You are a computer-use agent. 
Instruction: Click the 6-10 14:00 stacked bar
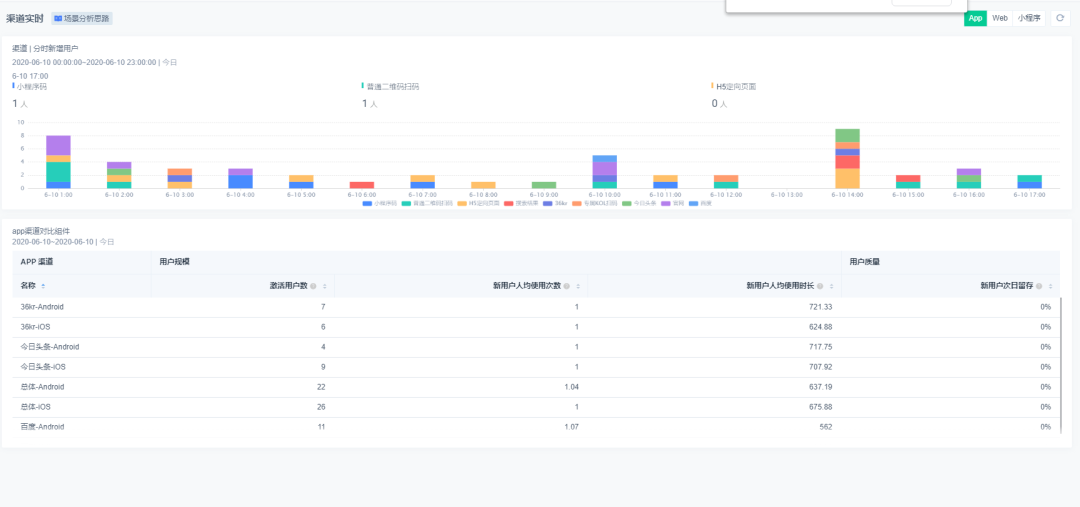(847, 158)
